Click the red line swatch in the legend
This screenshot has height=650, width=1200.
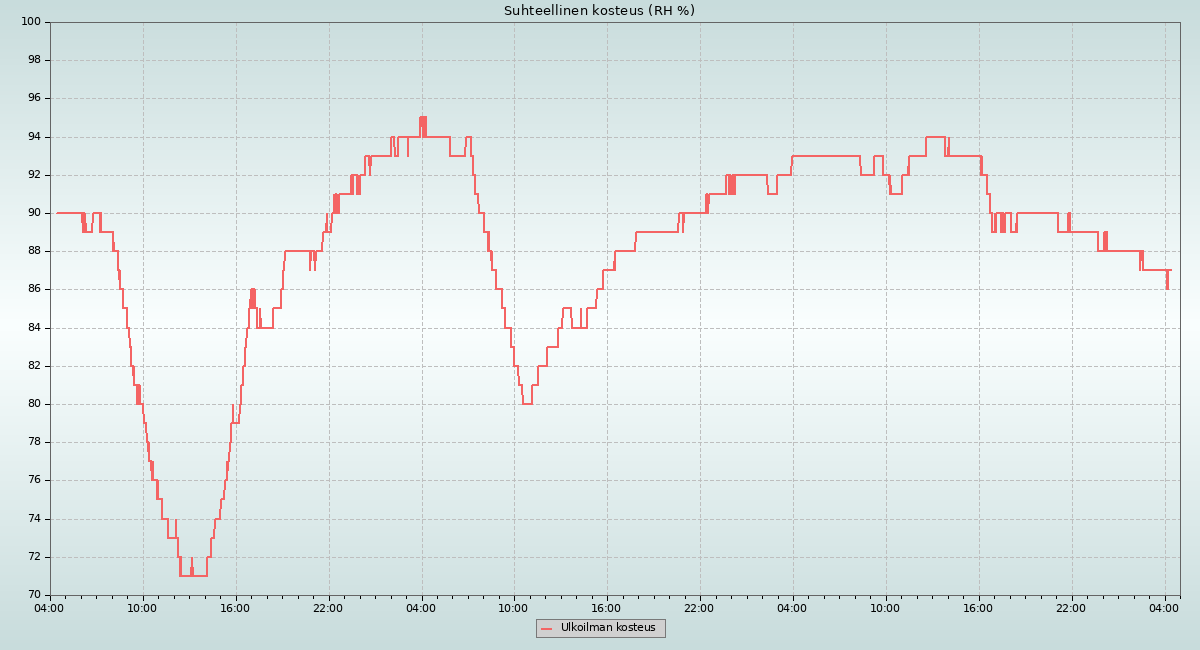point(546,629)
